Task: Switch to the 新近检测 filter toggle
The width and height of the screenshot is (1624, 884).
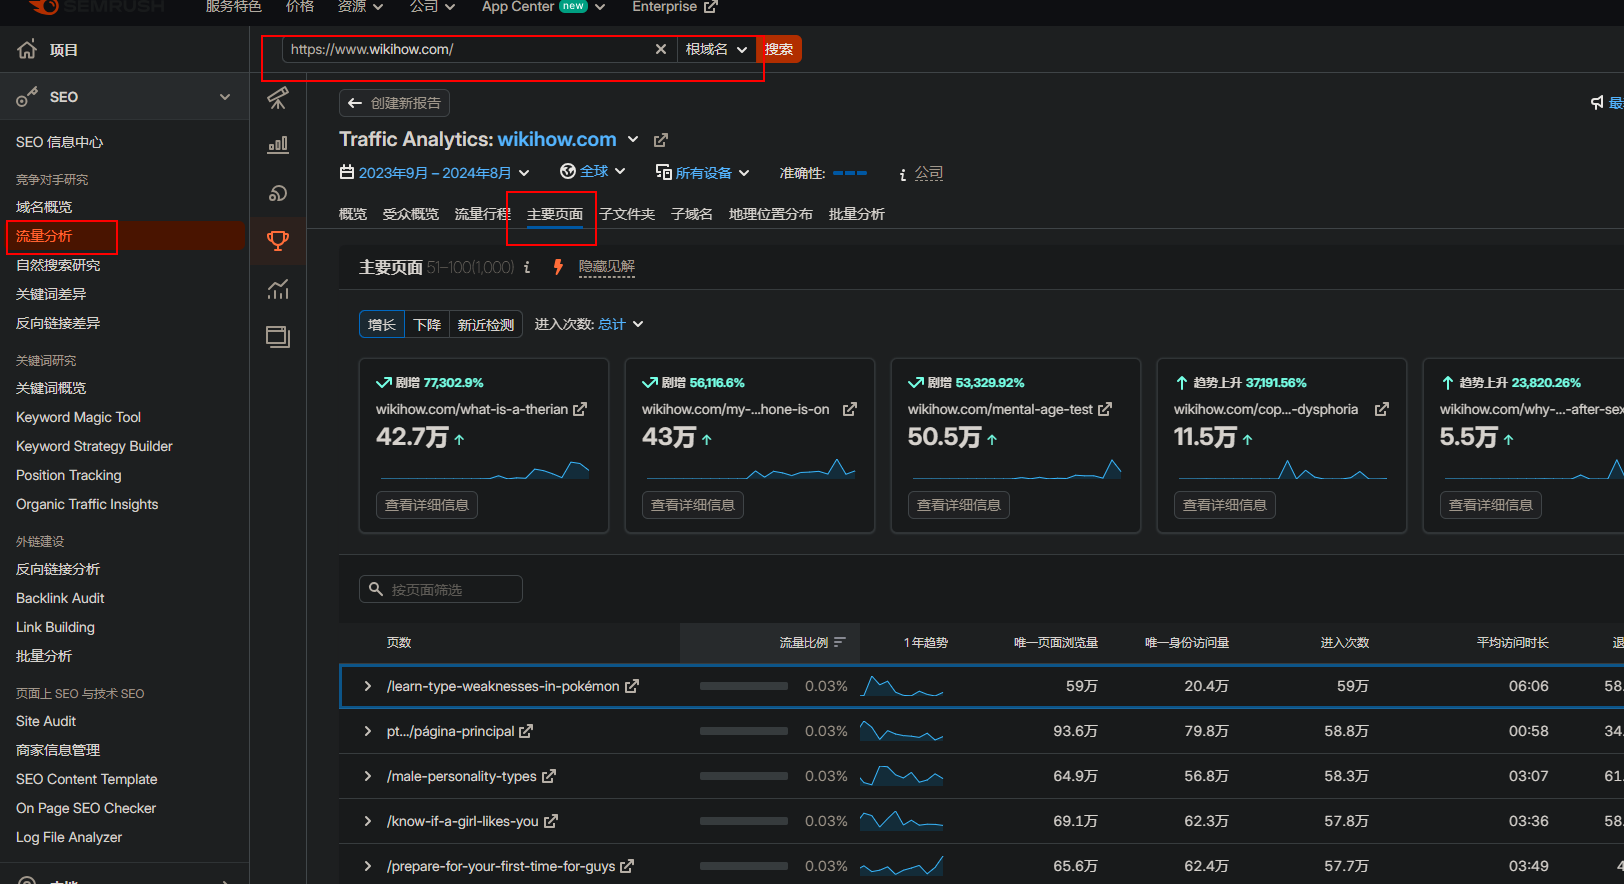Action: click(x=486, y=325)
